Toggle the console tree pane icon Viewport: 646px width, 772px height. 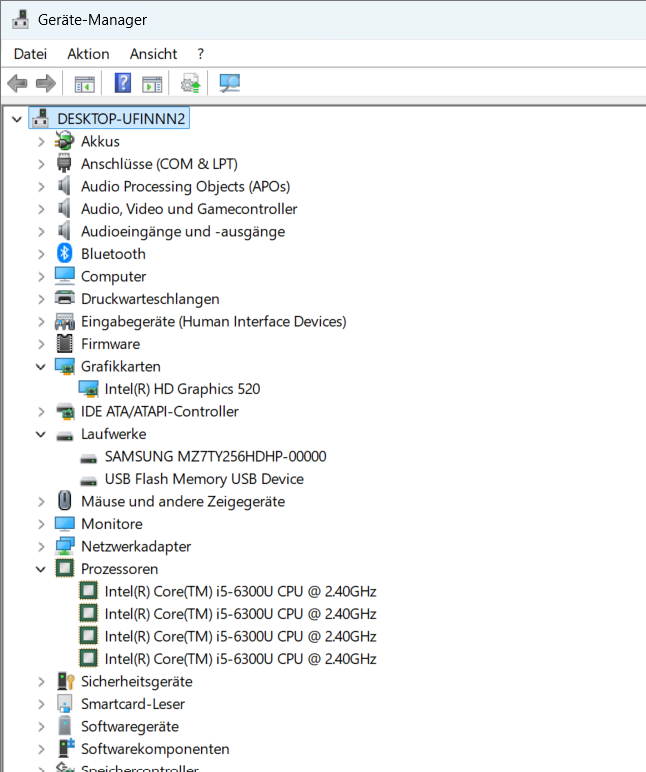click(84, 84)
